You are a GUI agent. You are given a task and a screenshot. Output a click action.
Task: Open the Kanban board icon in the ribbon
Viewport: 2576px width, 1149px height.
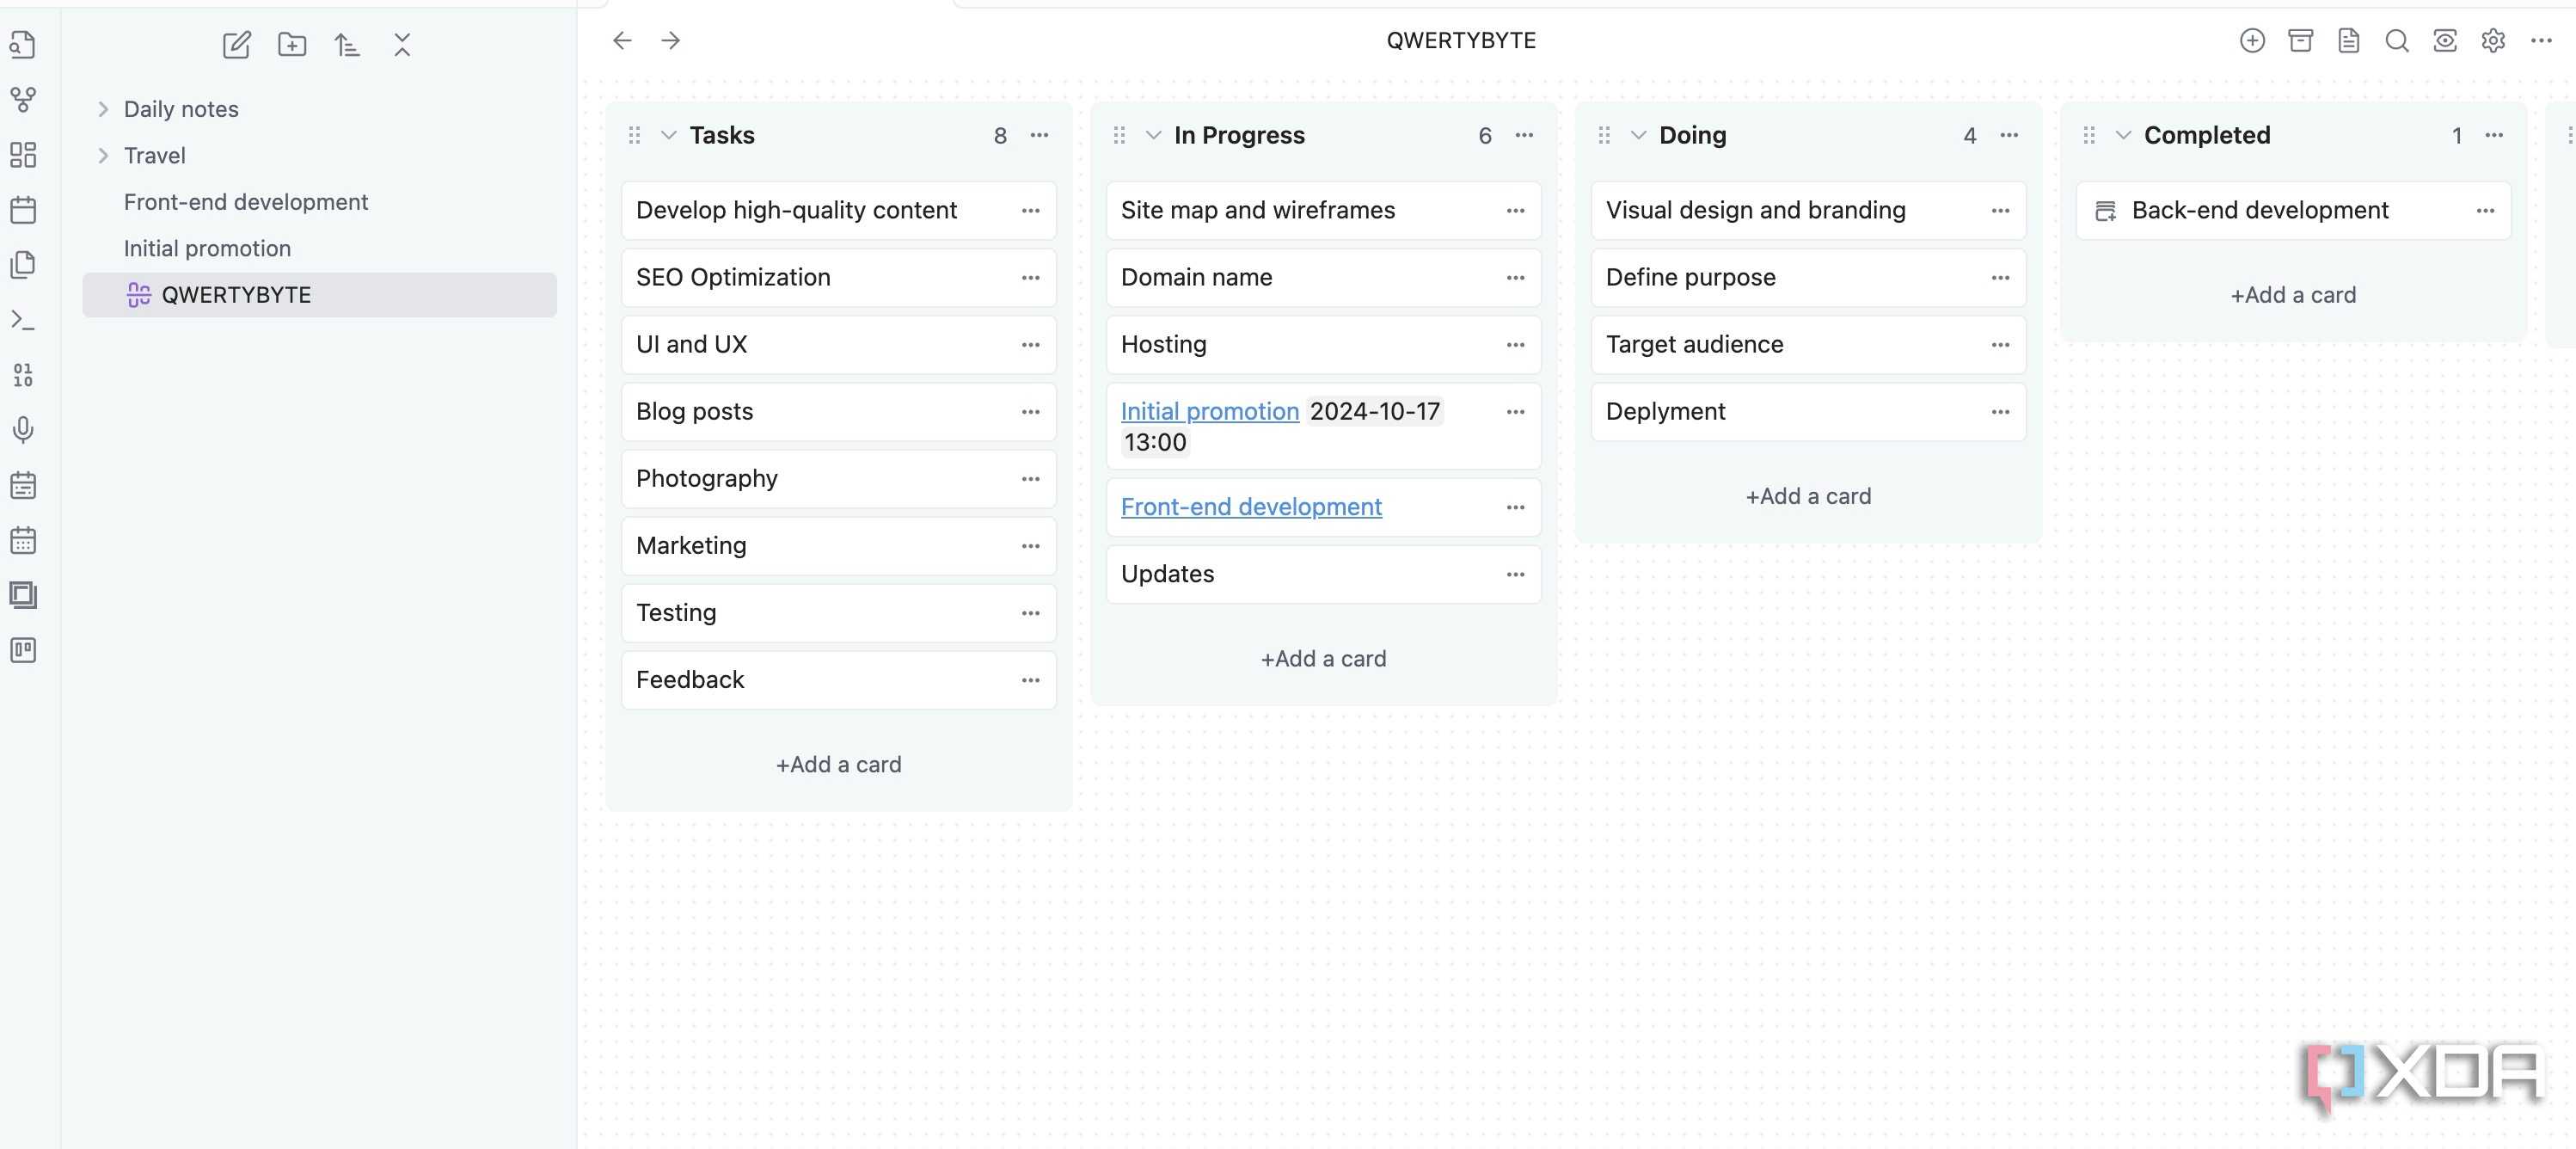23,650
